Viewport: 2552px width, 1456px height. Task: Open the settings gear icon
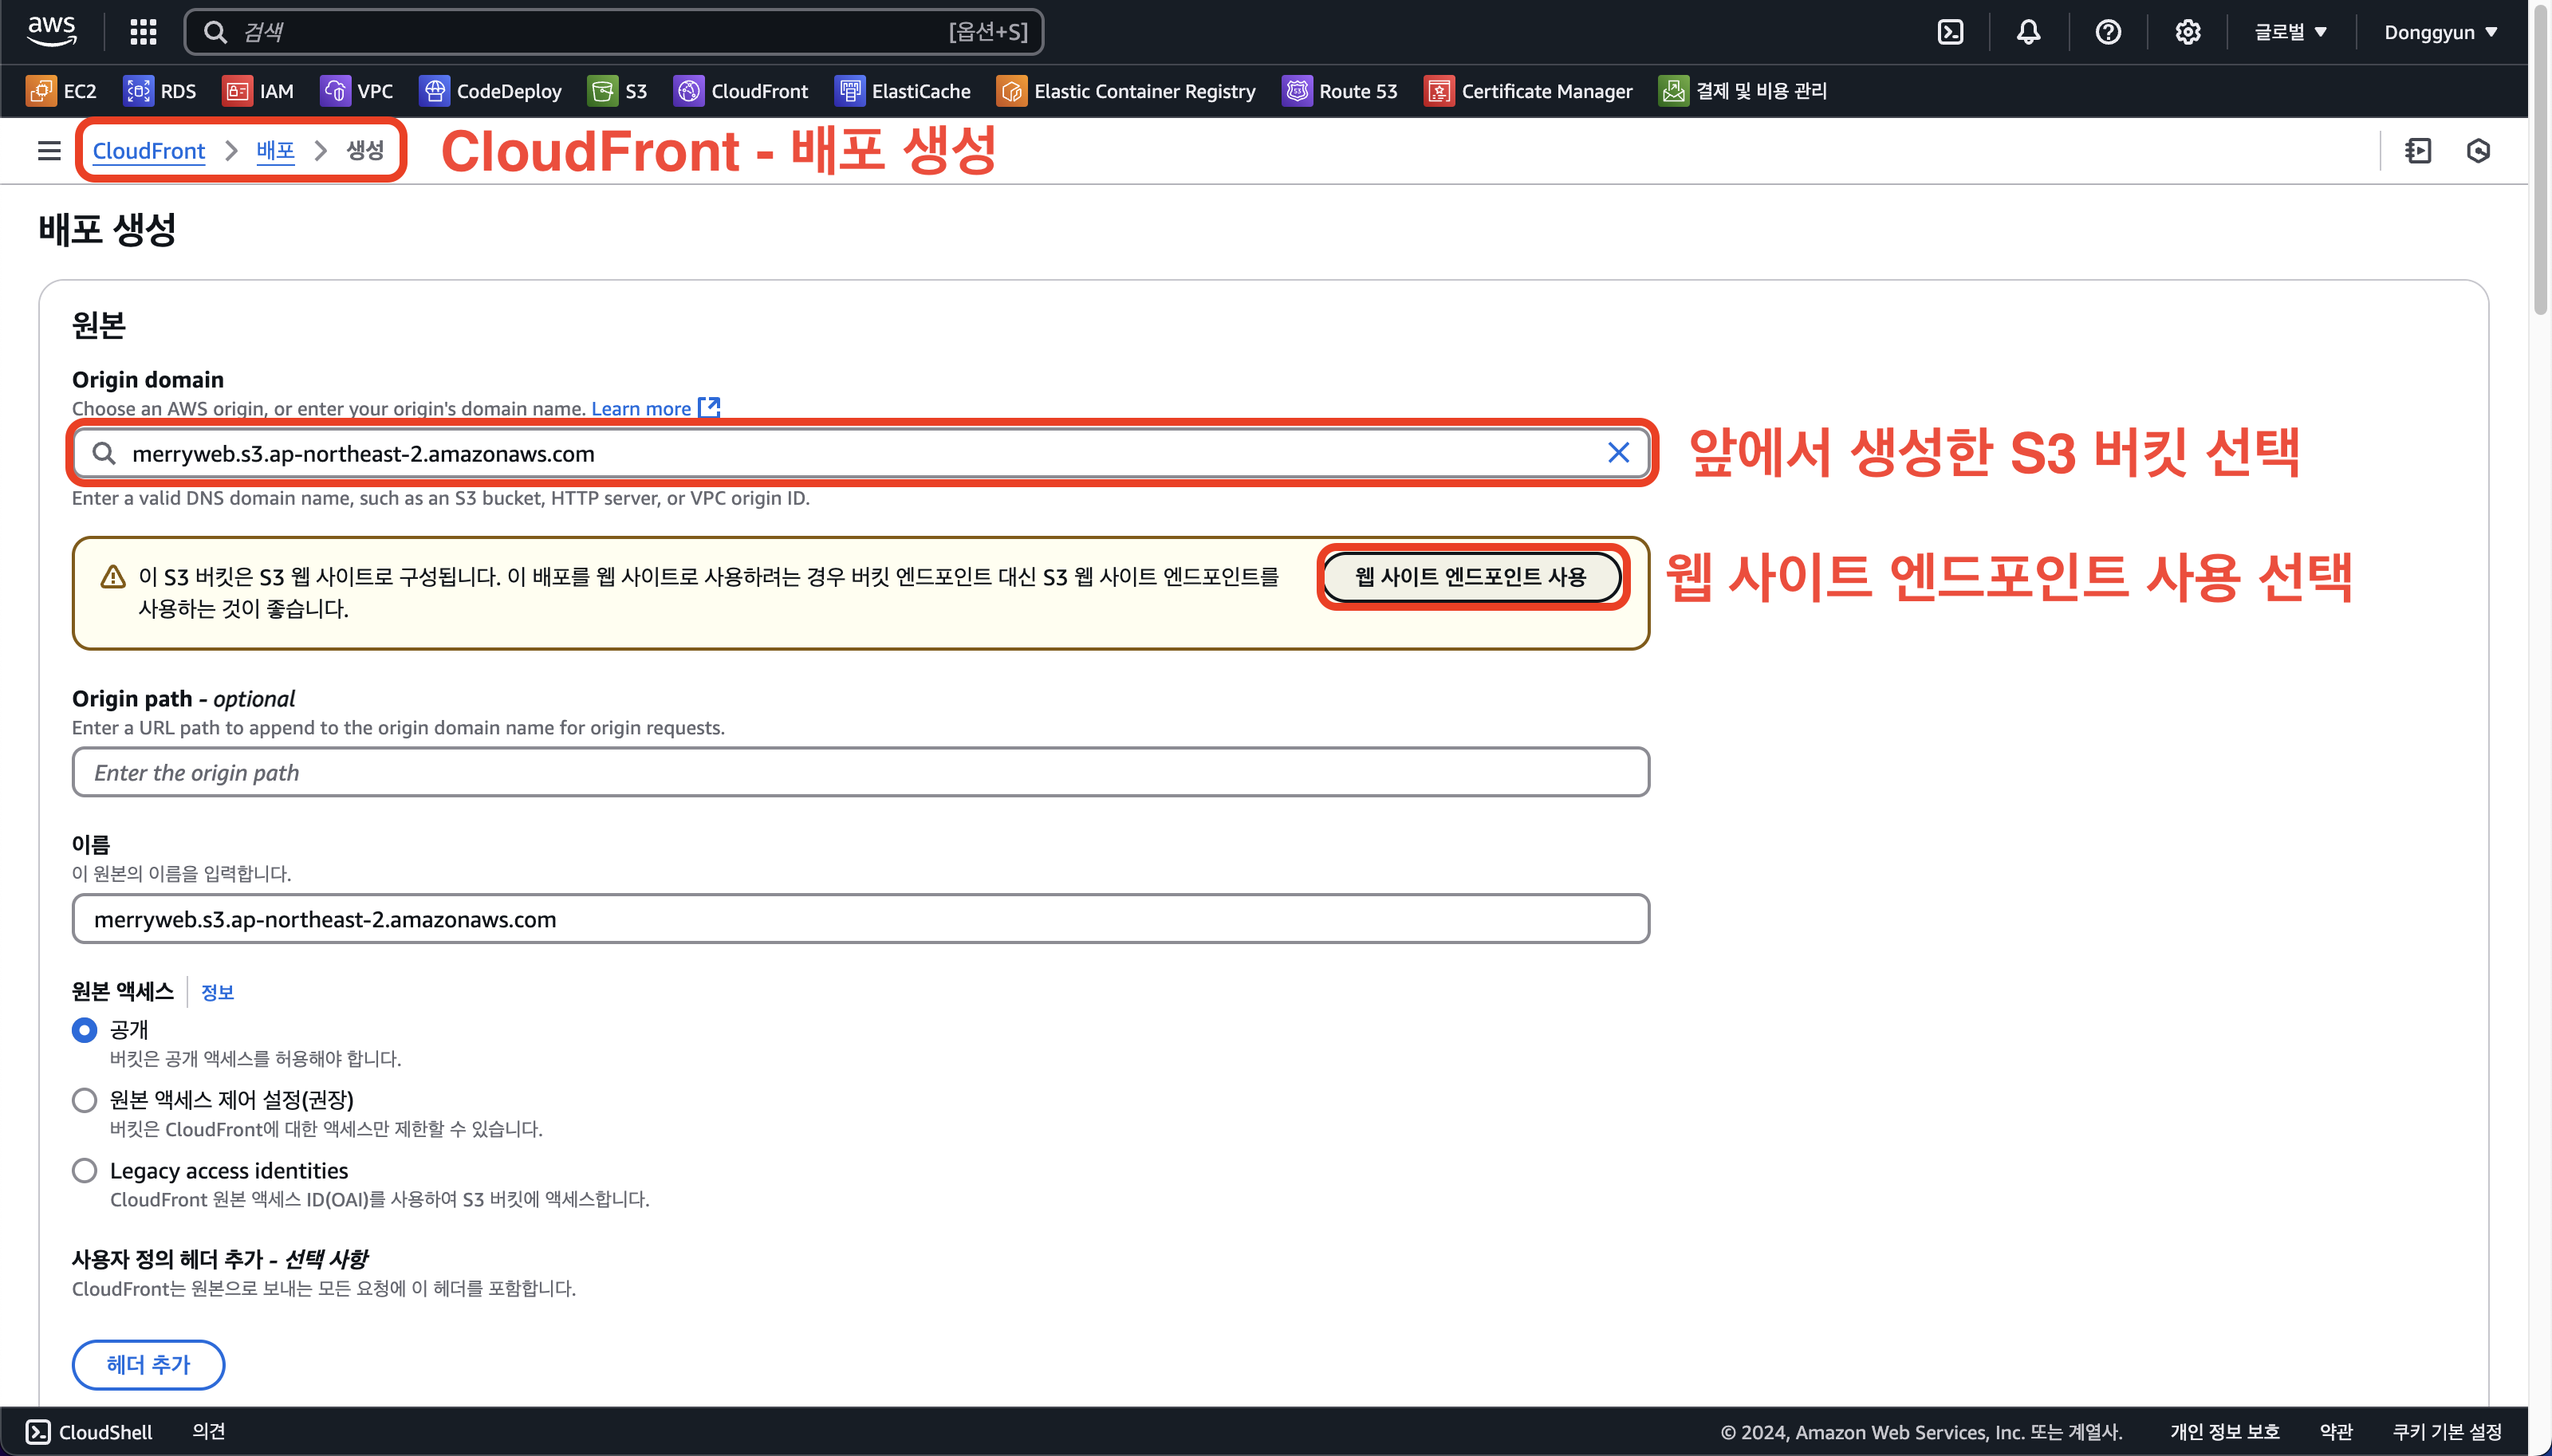[2187, 32]
